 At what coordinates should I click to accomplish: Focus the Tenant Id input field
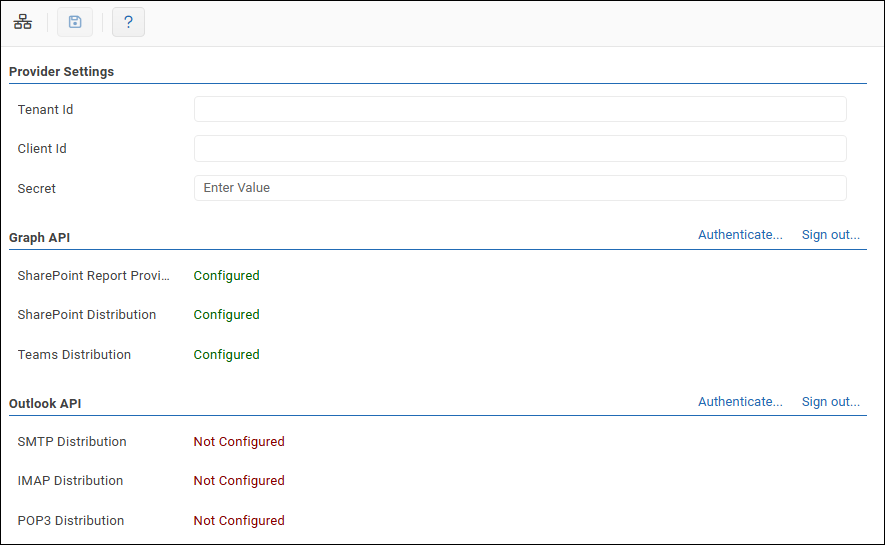520,109
